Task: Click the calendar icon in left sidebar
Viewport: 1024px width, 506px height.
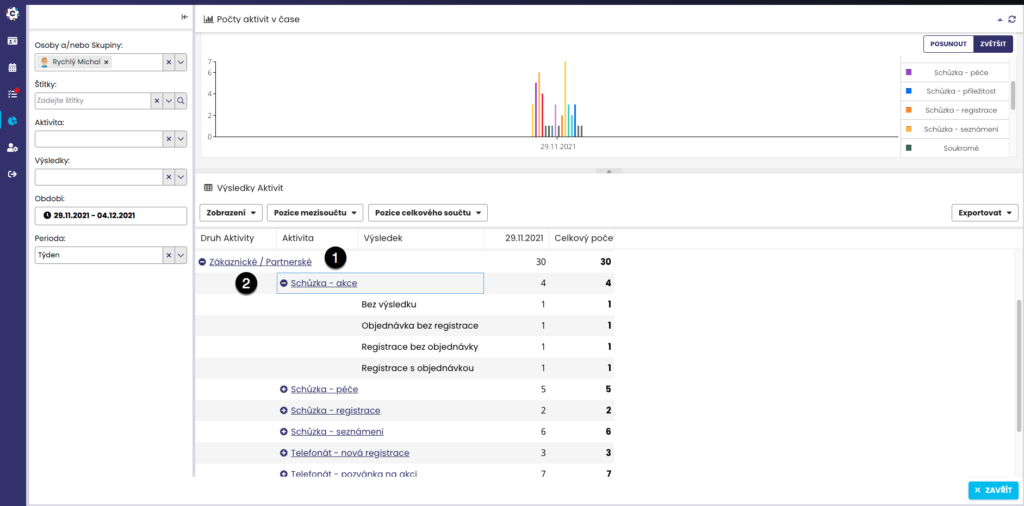Action: coord(12,68)
